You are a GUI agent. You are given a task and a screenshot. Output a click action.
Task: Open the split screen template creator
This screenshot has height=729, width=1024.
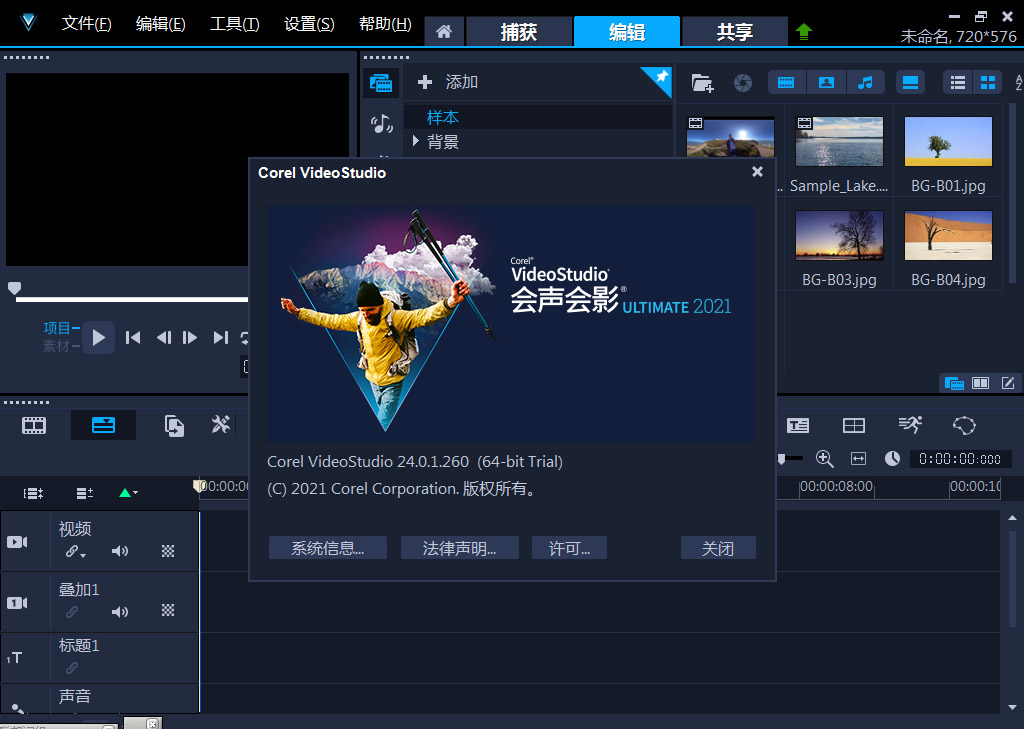click(x=853, y=425)
